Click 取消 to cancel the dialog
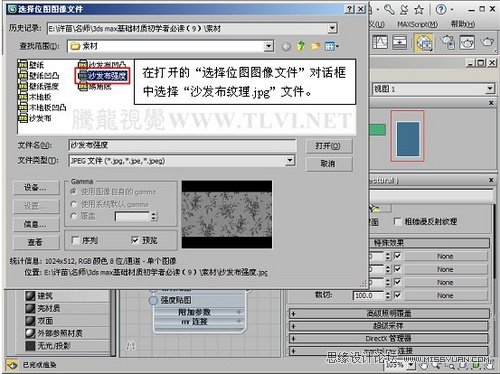This screenshot has height=374, width=500. 328,164
